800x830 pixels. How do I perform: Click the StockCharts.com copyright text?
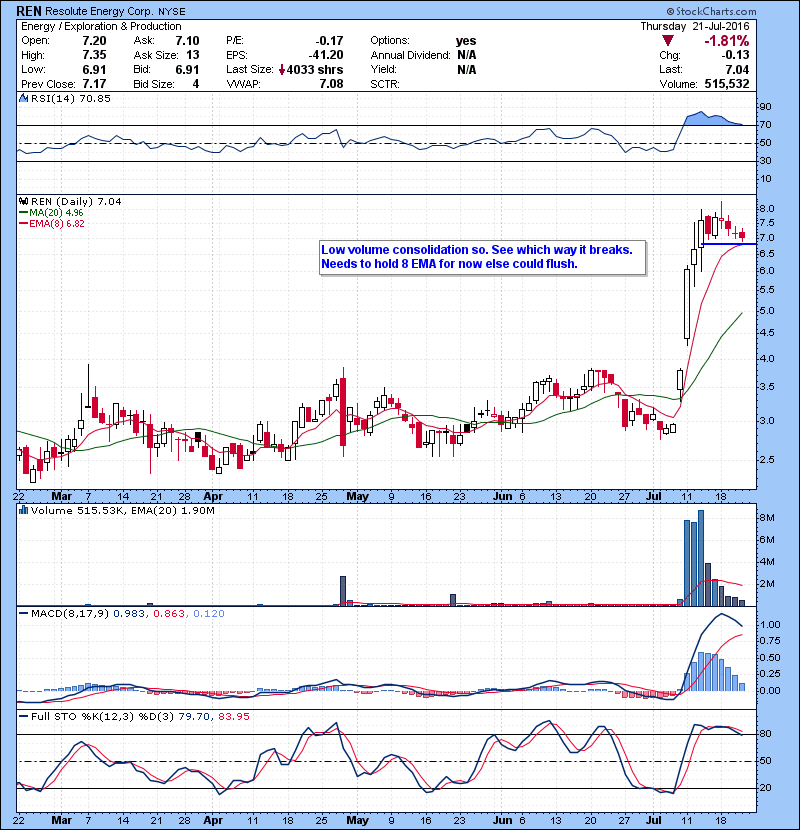coord(711,11)
